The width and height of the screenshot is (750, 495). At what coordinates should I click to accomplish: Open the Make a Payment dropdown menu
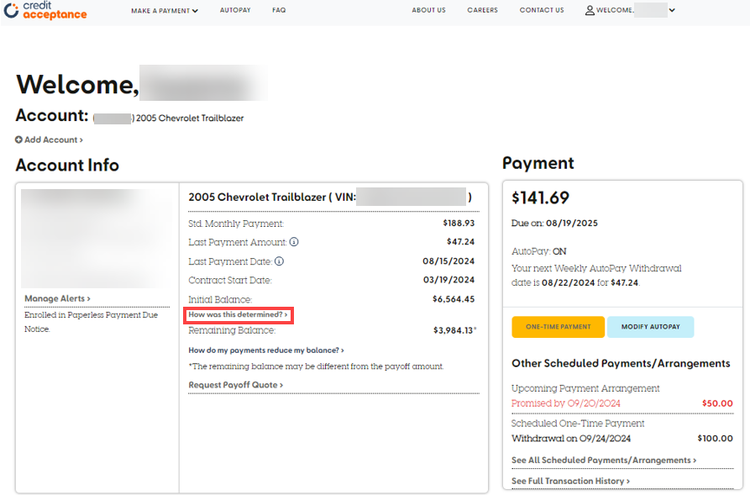(x=164, y=11)
